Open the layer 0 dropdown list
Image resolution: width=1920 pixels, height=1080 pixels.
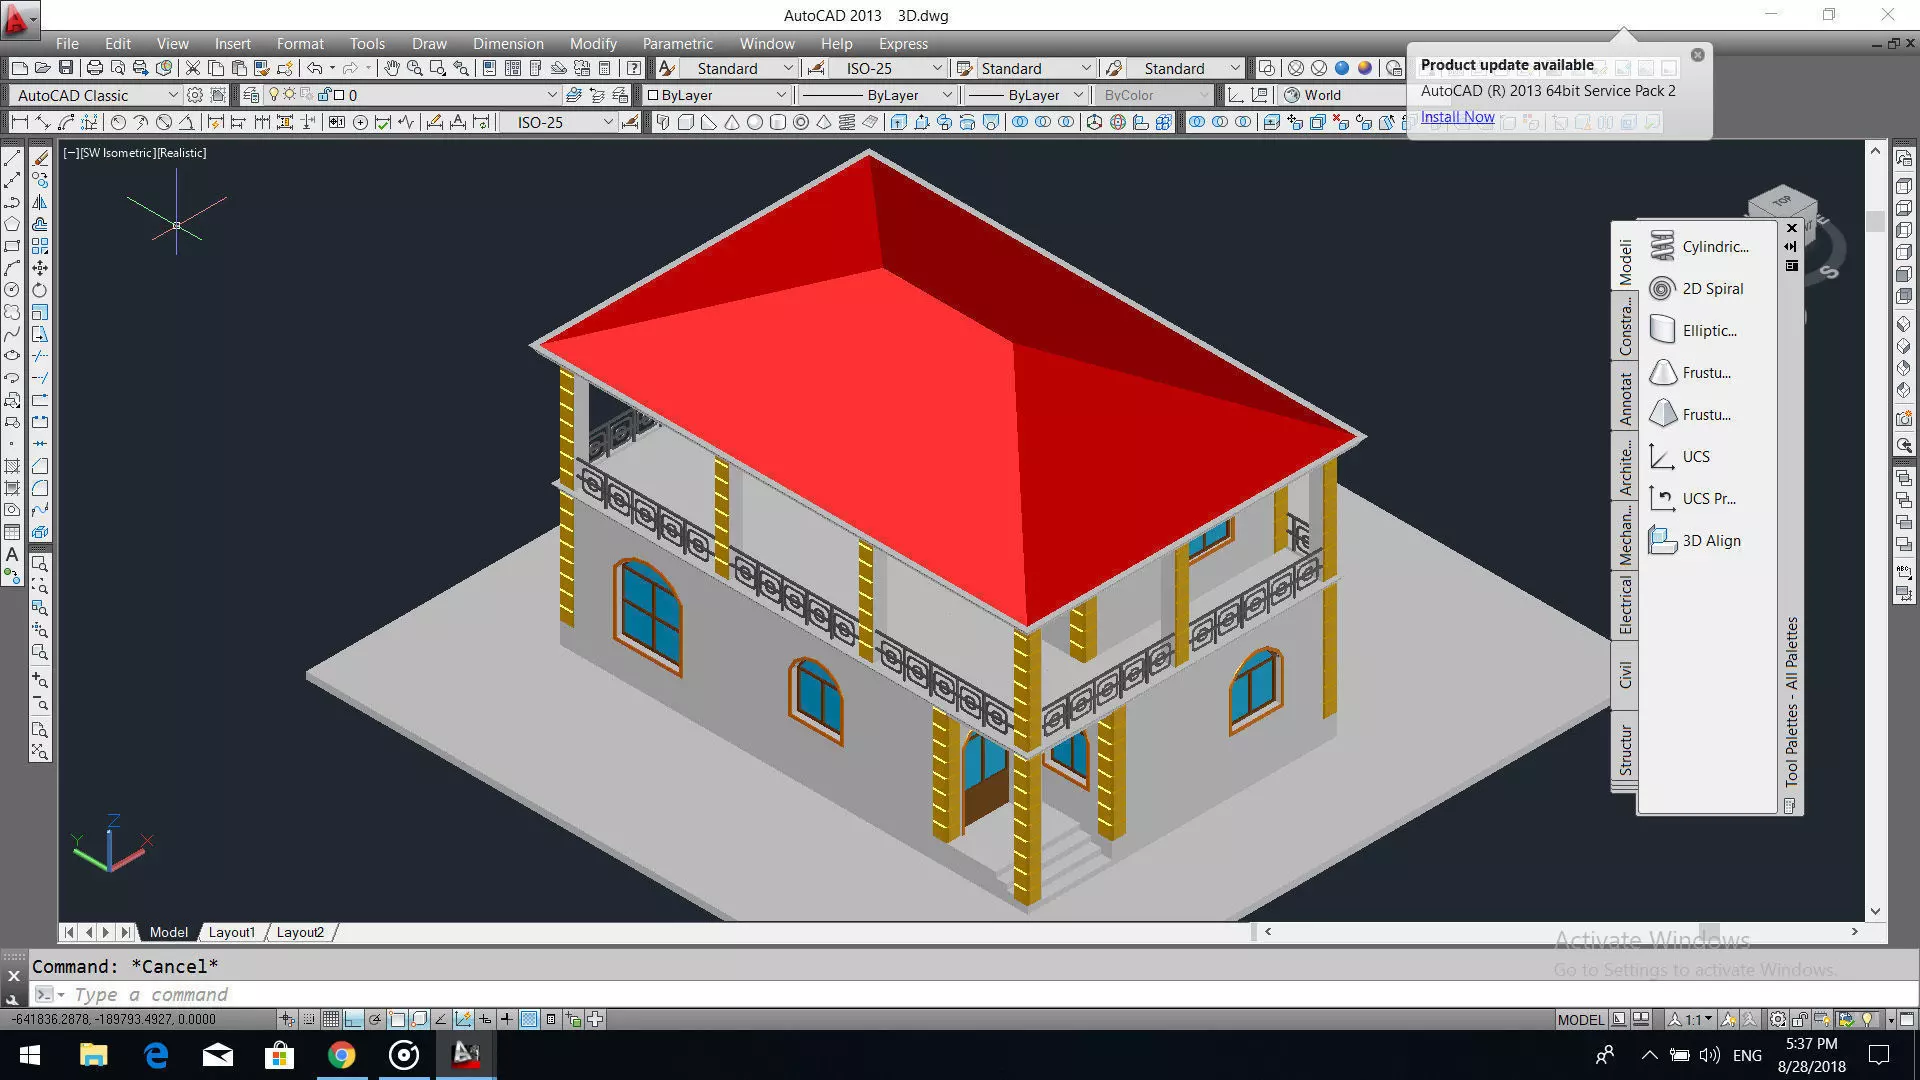411,95
